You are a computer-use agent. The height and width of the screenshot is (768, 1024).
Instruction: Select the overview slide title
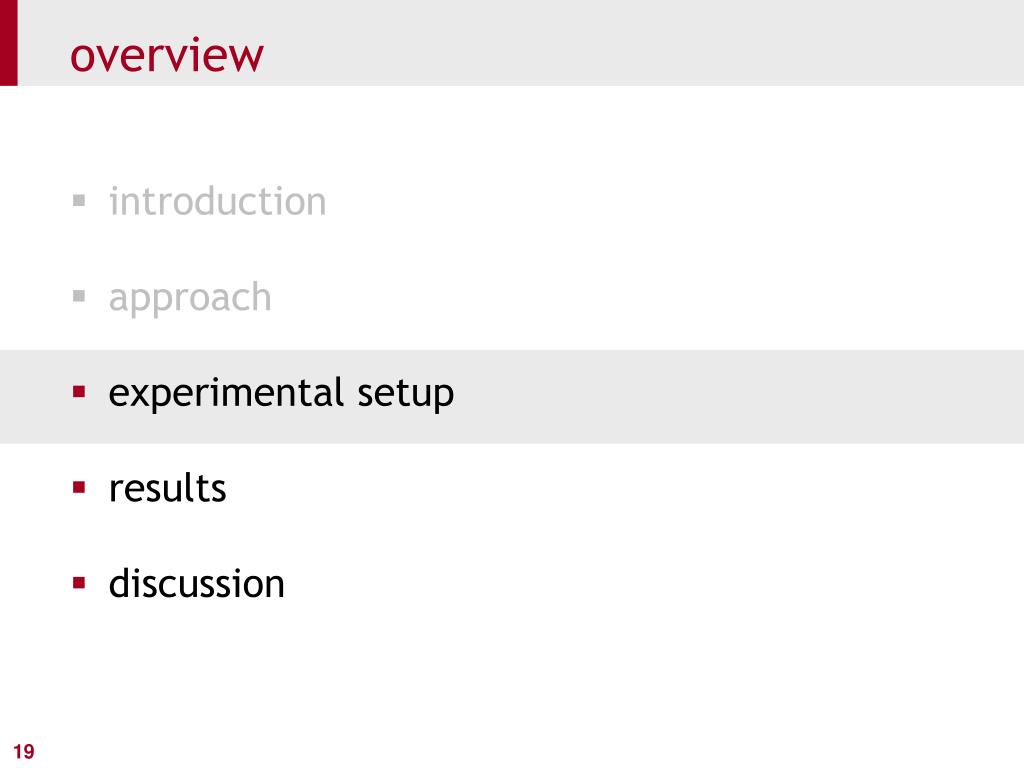point(167,56)
